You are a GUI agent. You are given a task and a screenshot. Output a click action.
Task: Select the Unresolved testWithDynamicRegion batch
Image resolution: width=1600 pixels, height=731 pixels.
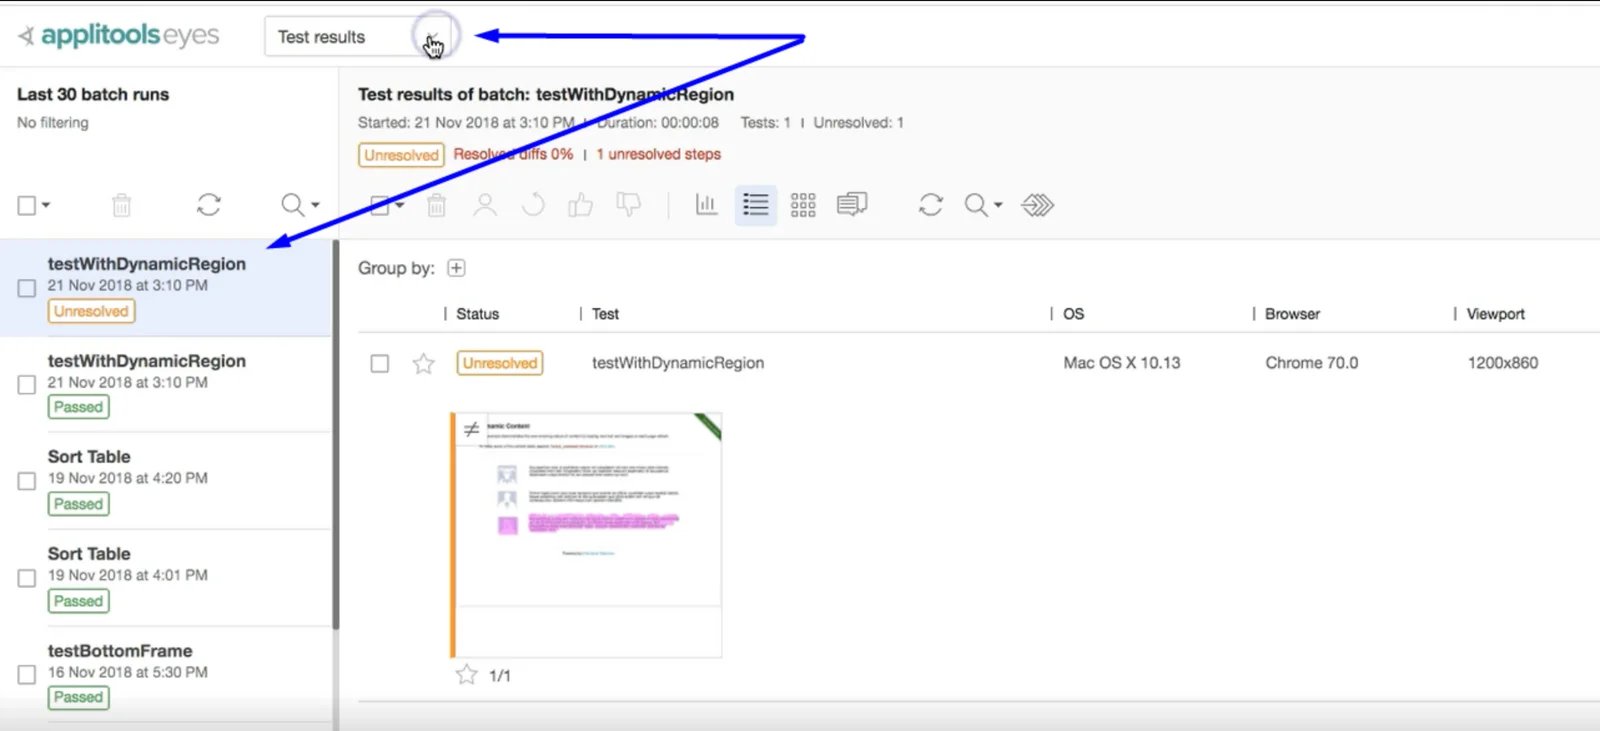click(166, 287)
